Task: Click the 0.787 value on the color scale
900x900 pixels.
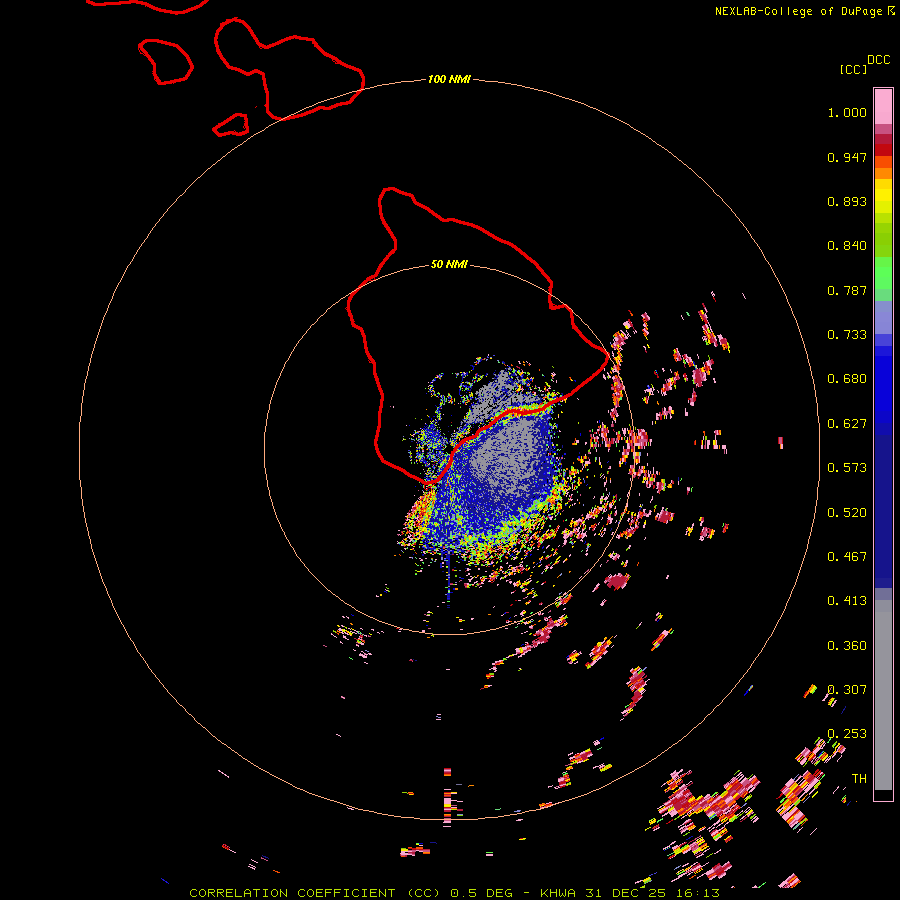Action: coord(847,290)
